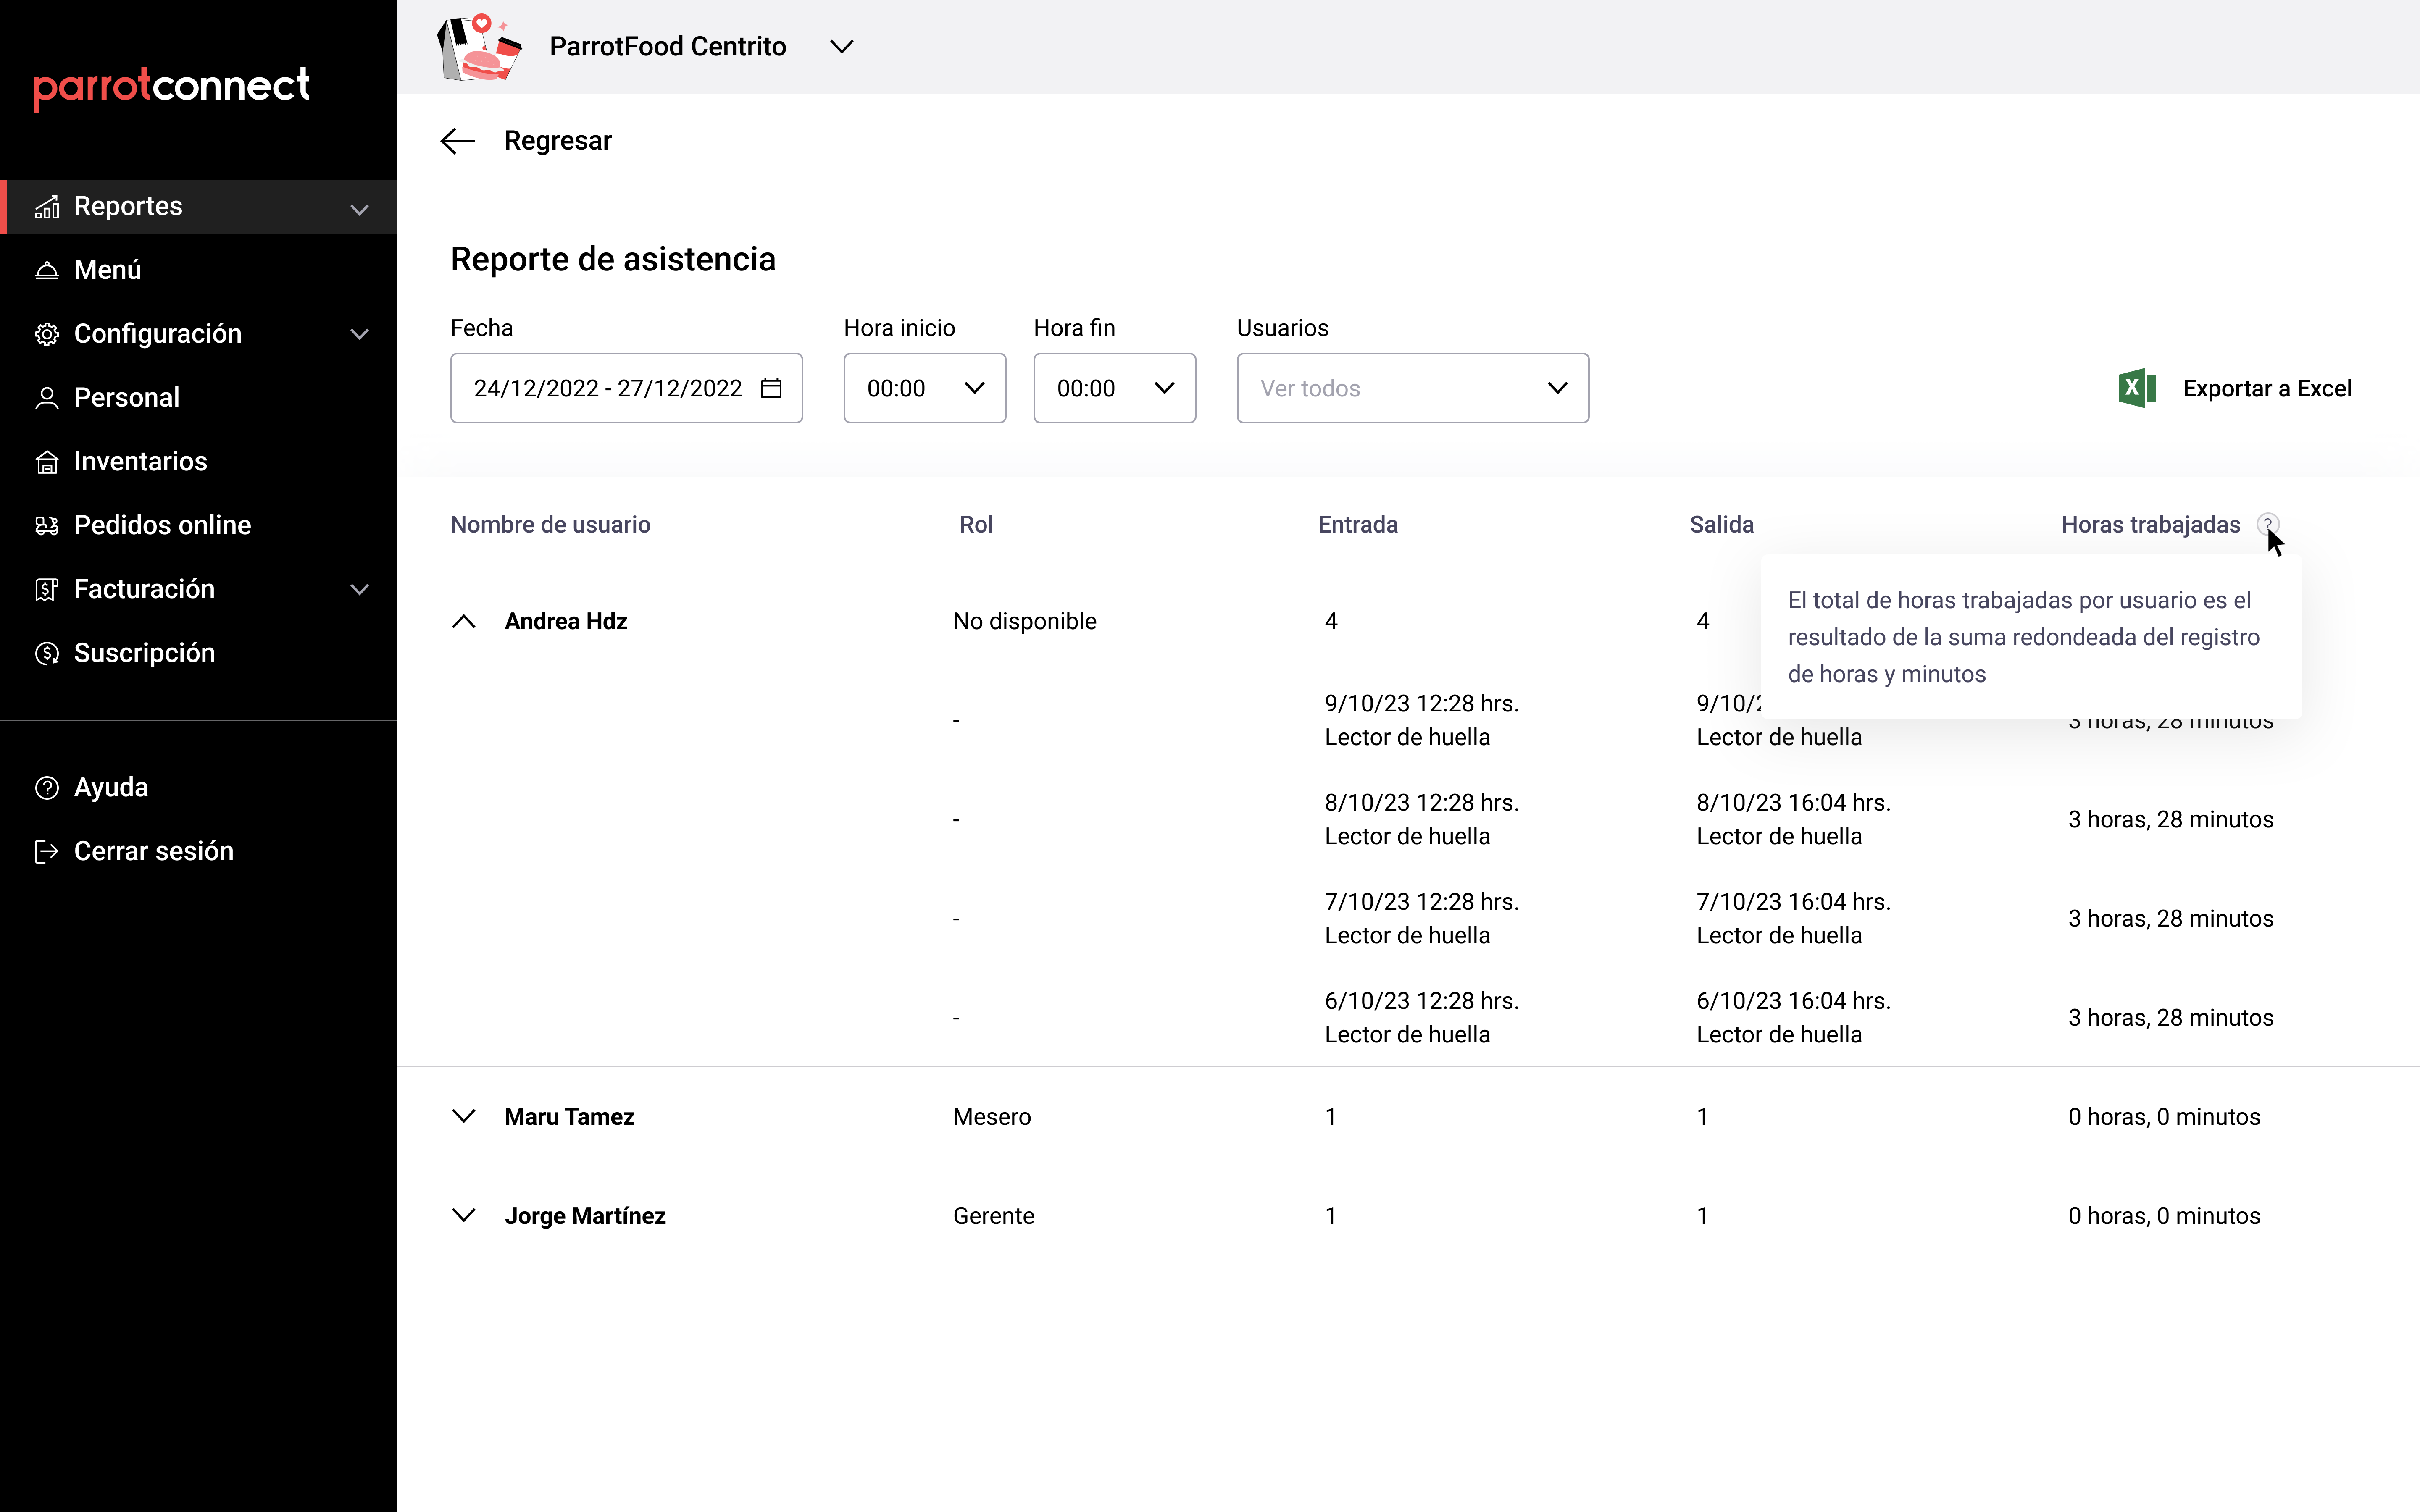The width and height of the screenshot is (2420, 1512).
Task: Open the Personal section
Action: coord(127,398)
